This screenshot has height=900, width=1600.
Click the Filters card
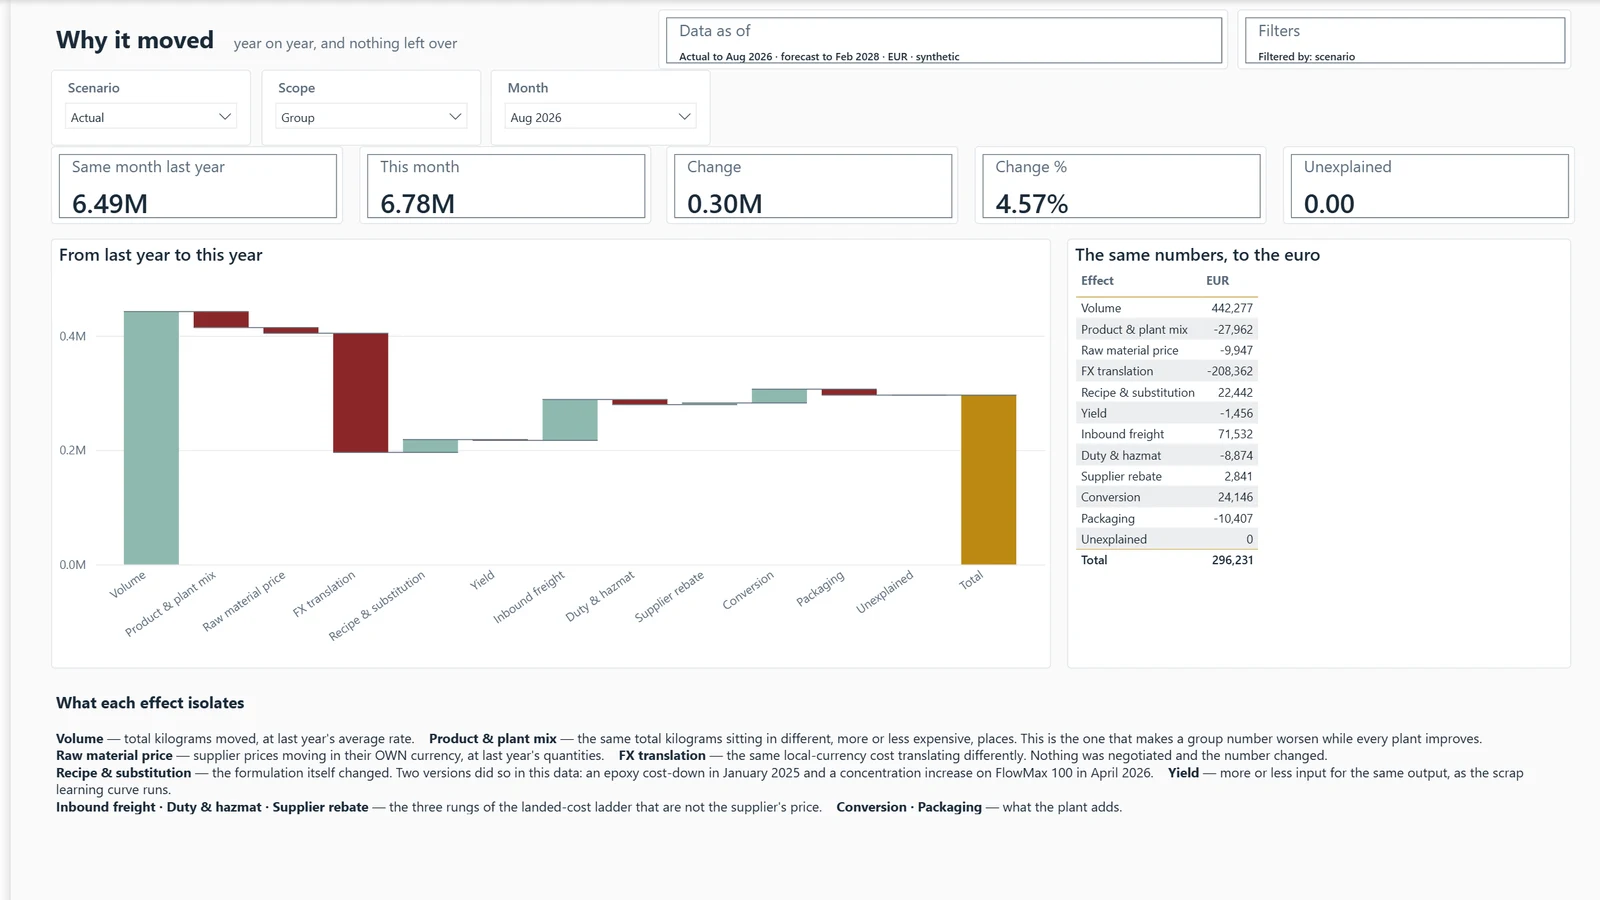coord(1405,40)
